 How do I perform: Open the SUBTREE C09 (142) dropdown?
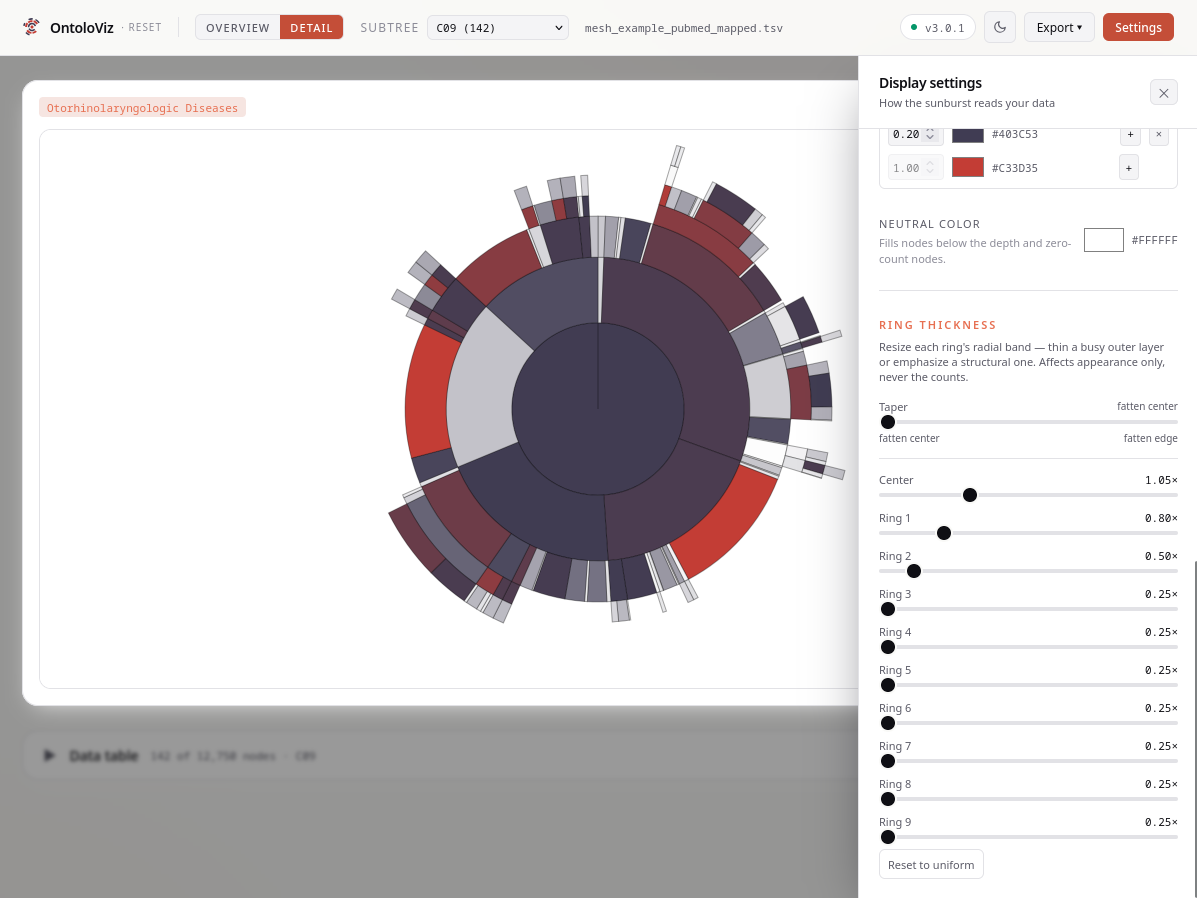coord(498,27)
